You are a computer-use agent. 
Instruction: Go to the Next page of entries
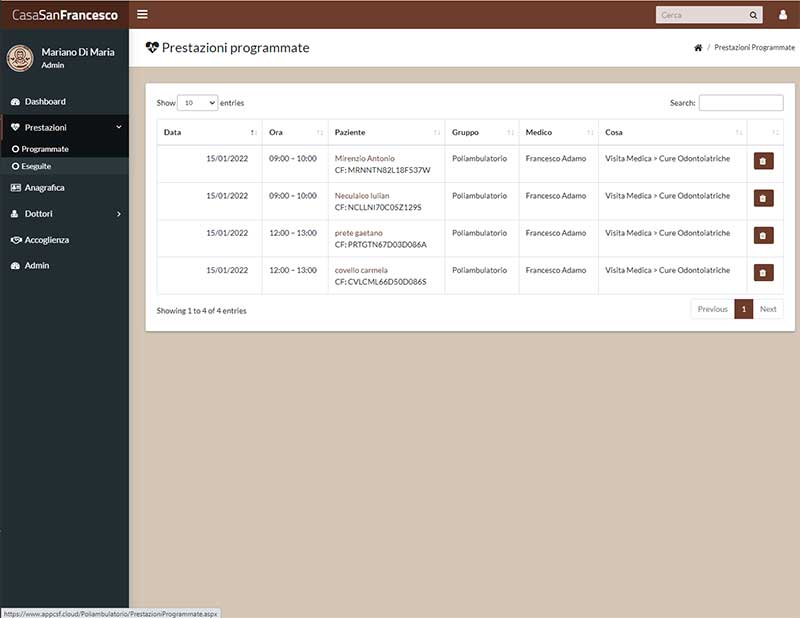[768, 309]
